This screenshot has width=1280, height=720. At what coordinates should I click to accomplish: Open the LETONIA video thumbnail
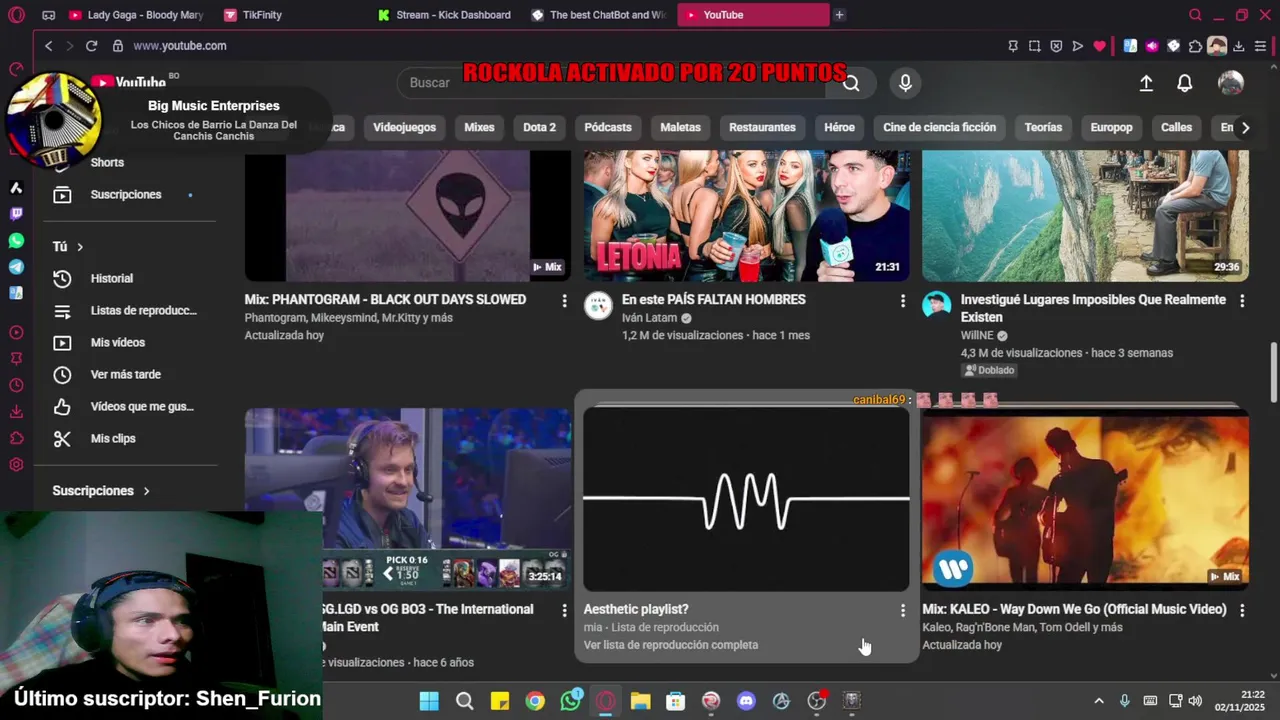tap(746, 215)
